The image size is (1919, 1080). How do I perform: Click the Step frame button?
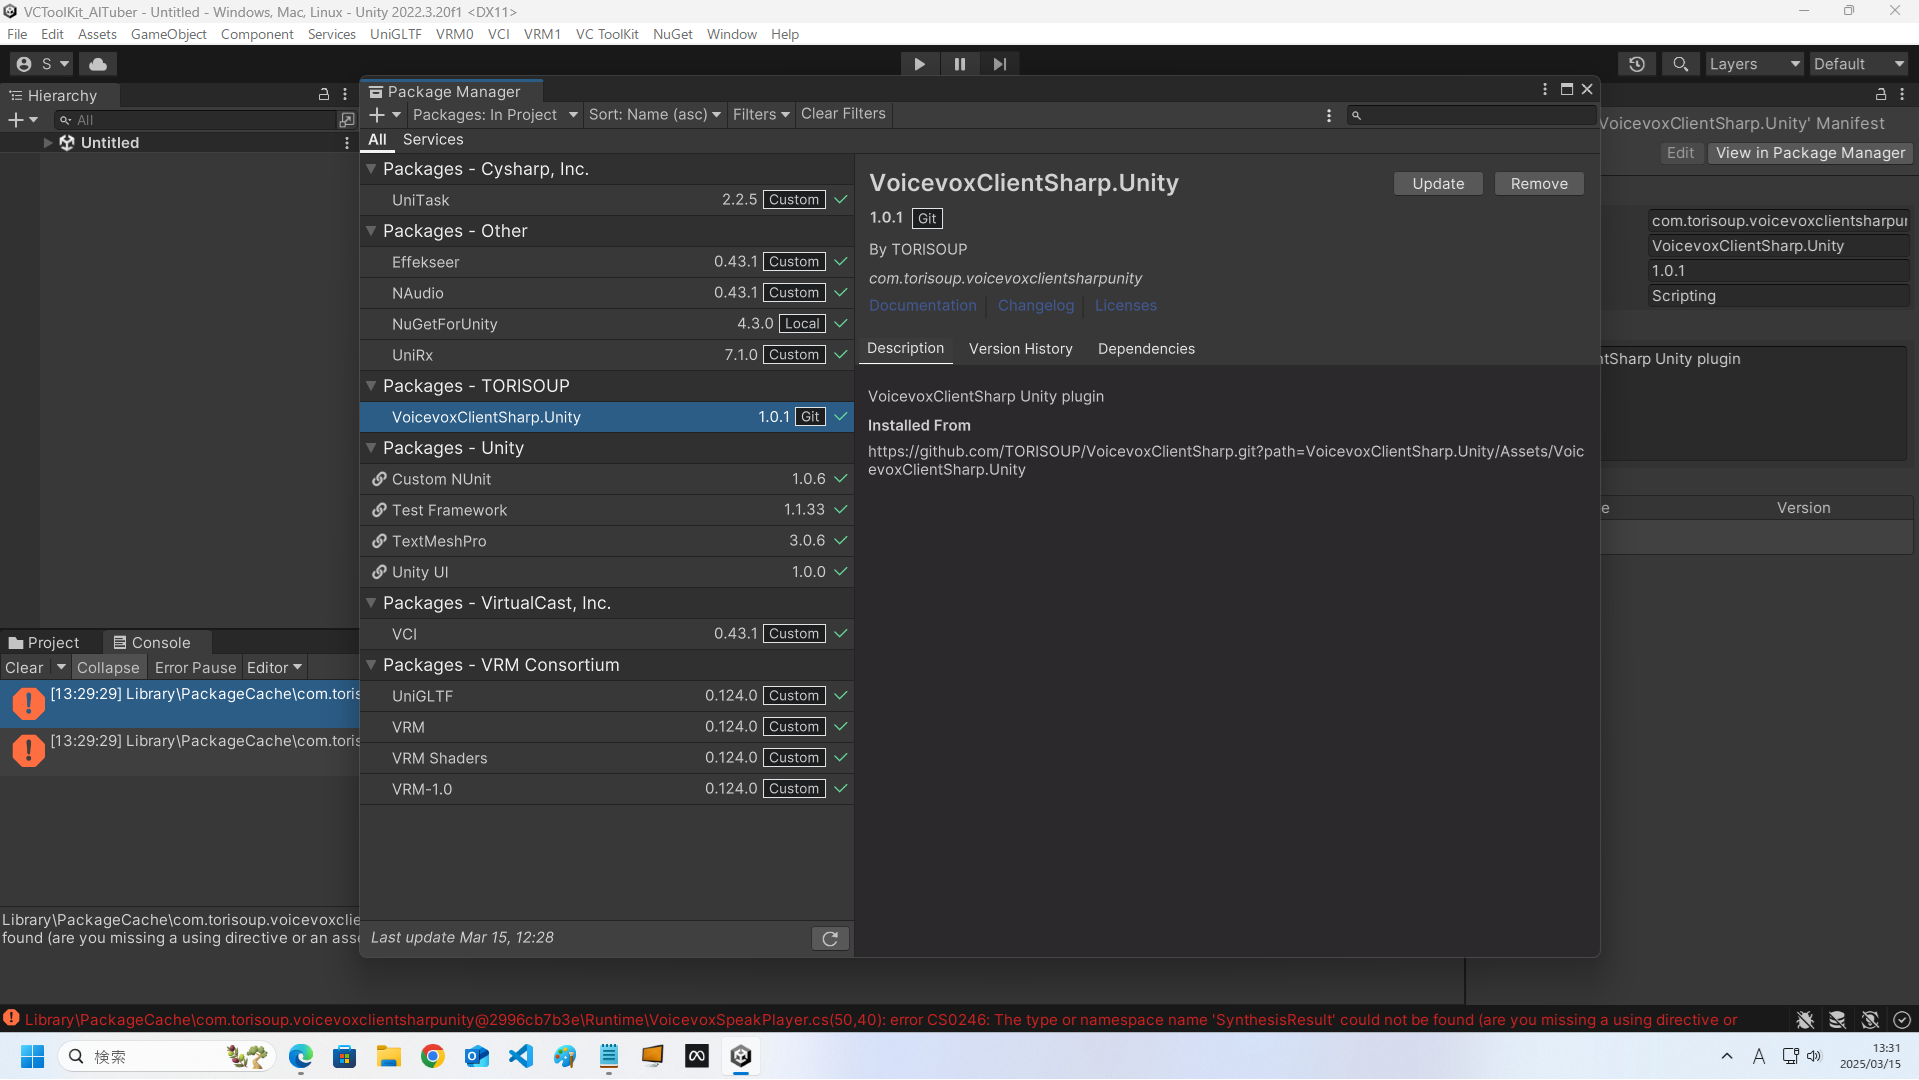coord(1000,64)
